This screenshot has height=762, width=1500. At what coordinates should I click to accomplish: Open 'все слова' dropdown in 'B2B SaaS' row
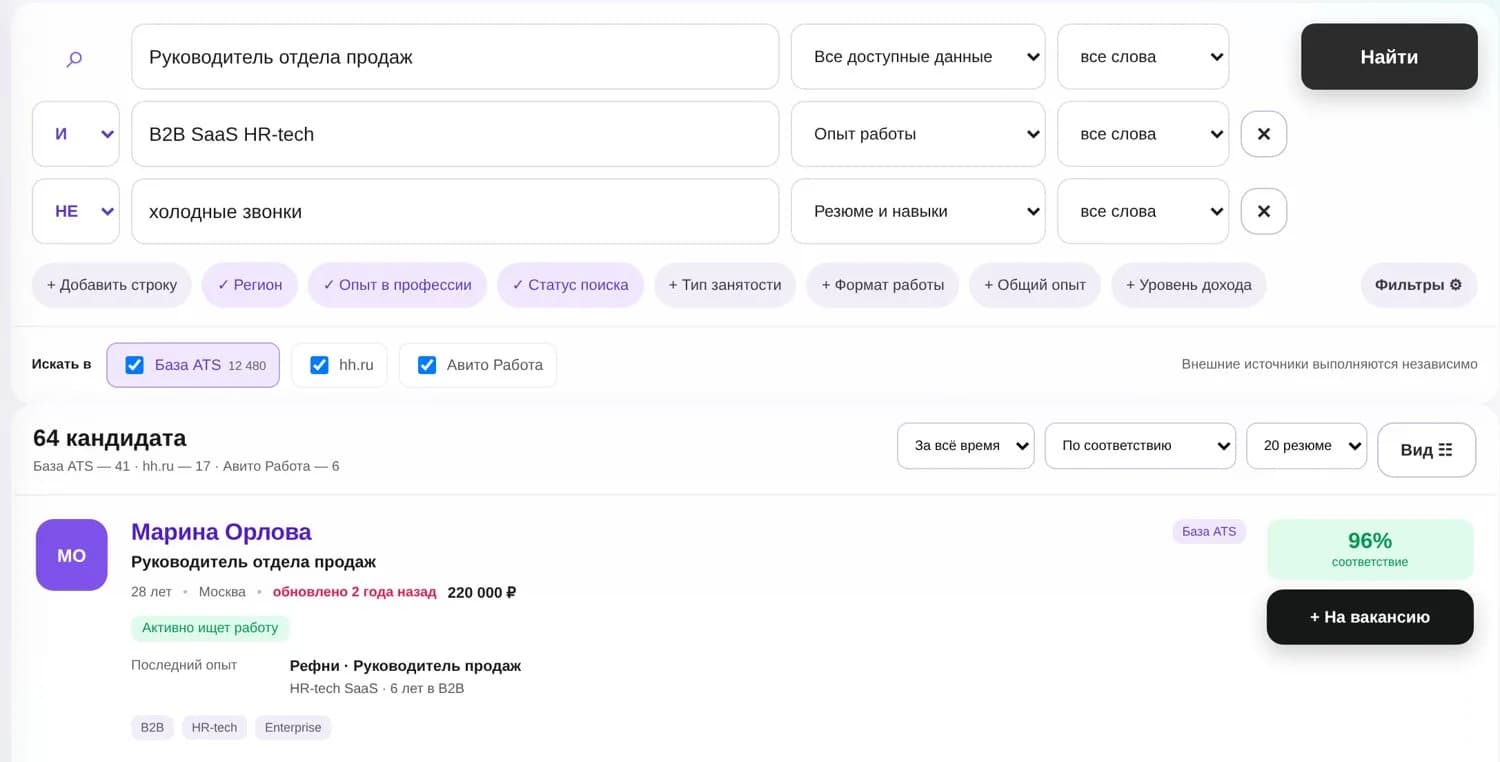click(1143, 134)
